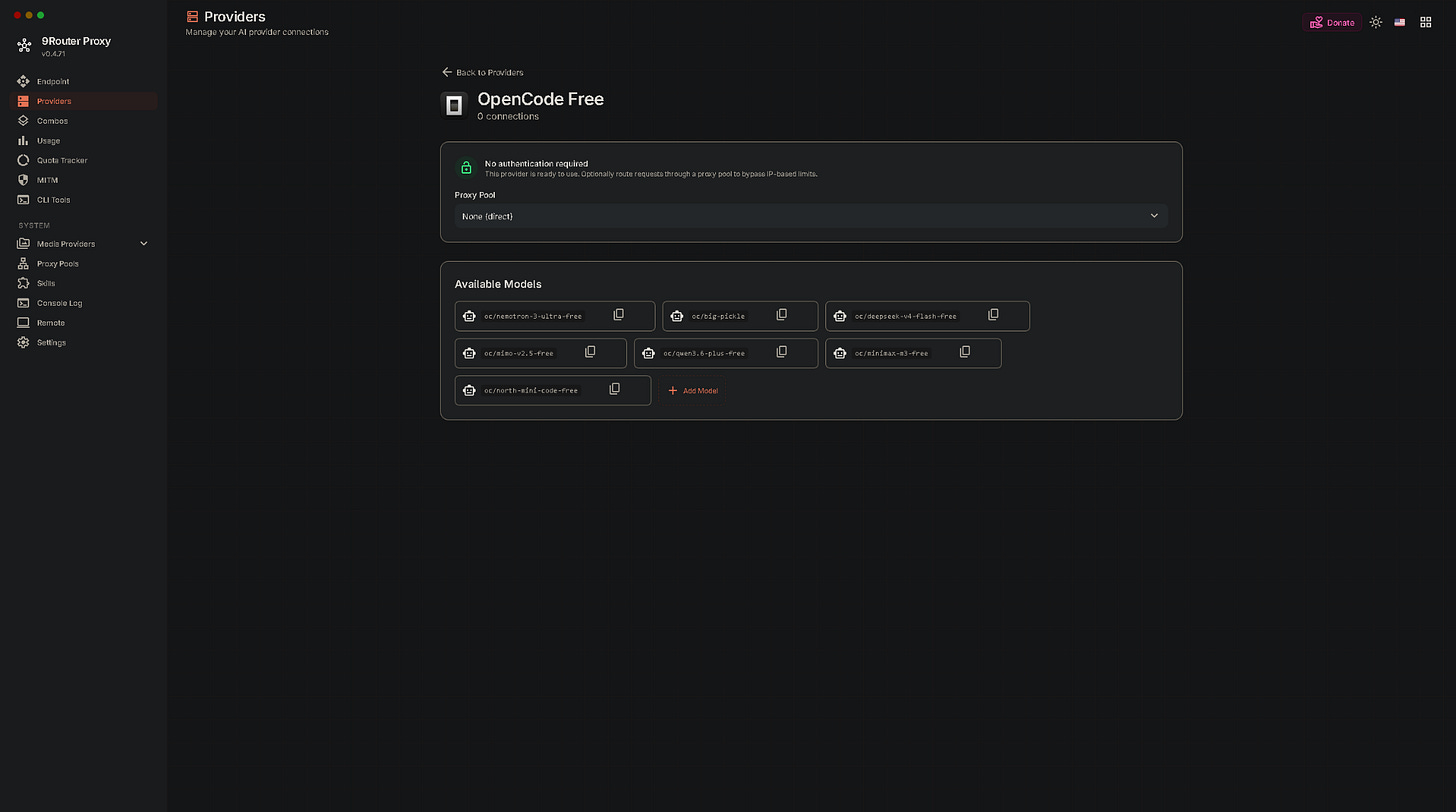Click the oc/deepseek-v4-flash-free model name text
This screenshot has width=1456, height=812.
[x=906, y=316]
